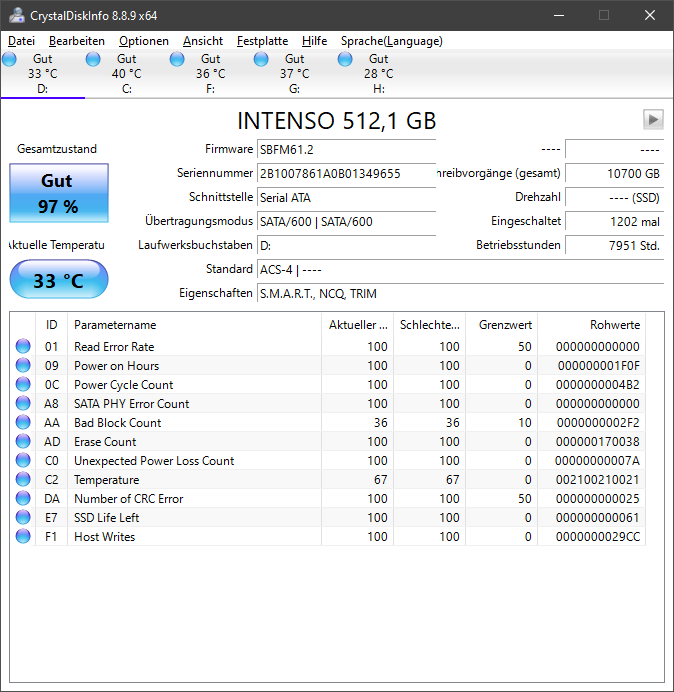Open the Datei menu
The image size is (674, 692).
(21, 41)
